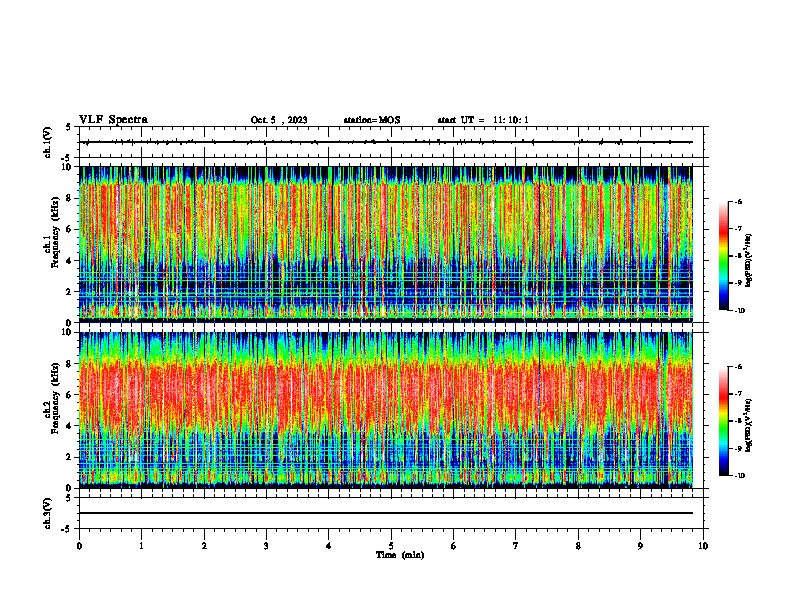Click the ch.1 voltage waveform trace

tap(386, 142)
